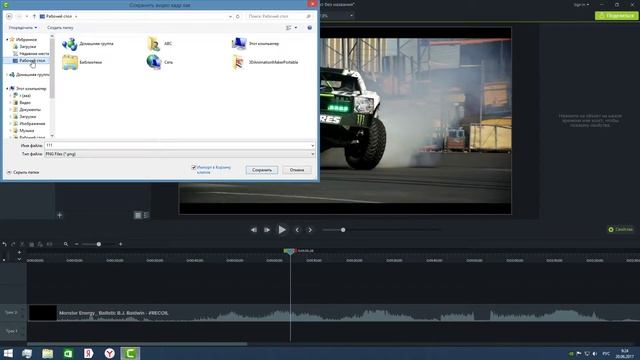
Task: Open the Libraries folder
Action: tap(82, 62)
